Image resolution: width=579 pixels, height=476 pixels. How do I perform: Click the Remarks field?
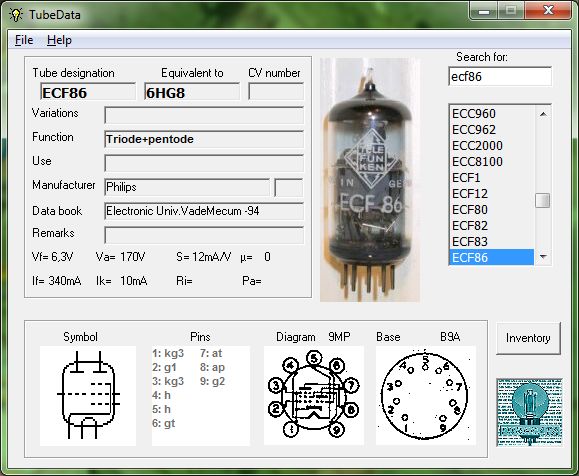pyautogui.click(x=204, y=235)
